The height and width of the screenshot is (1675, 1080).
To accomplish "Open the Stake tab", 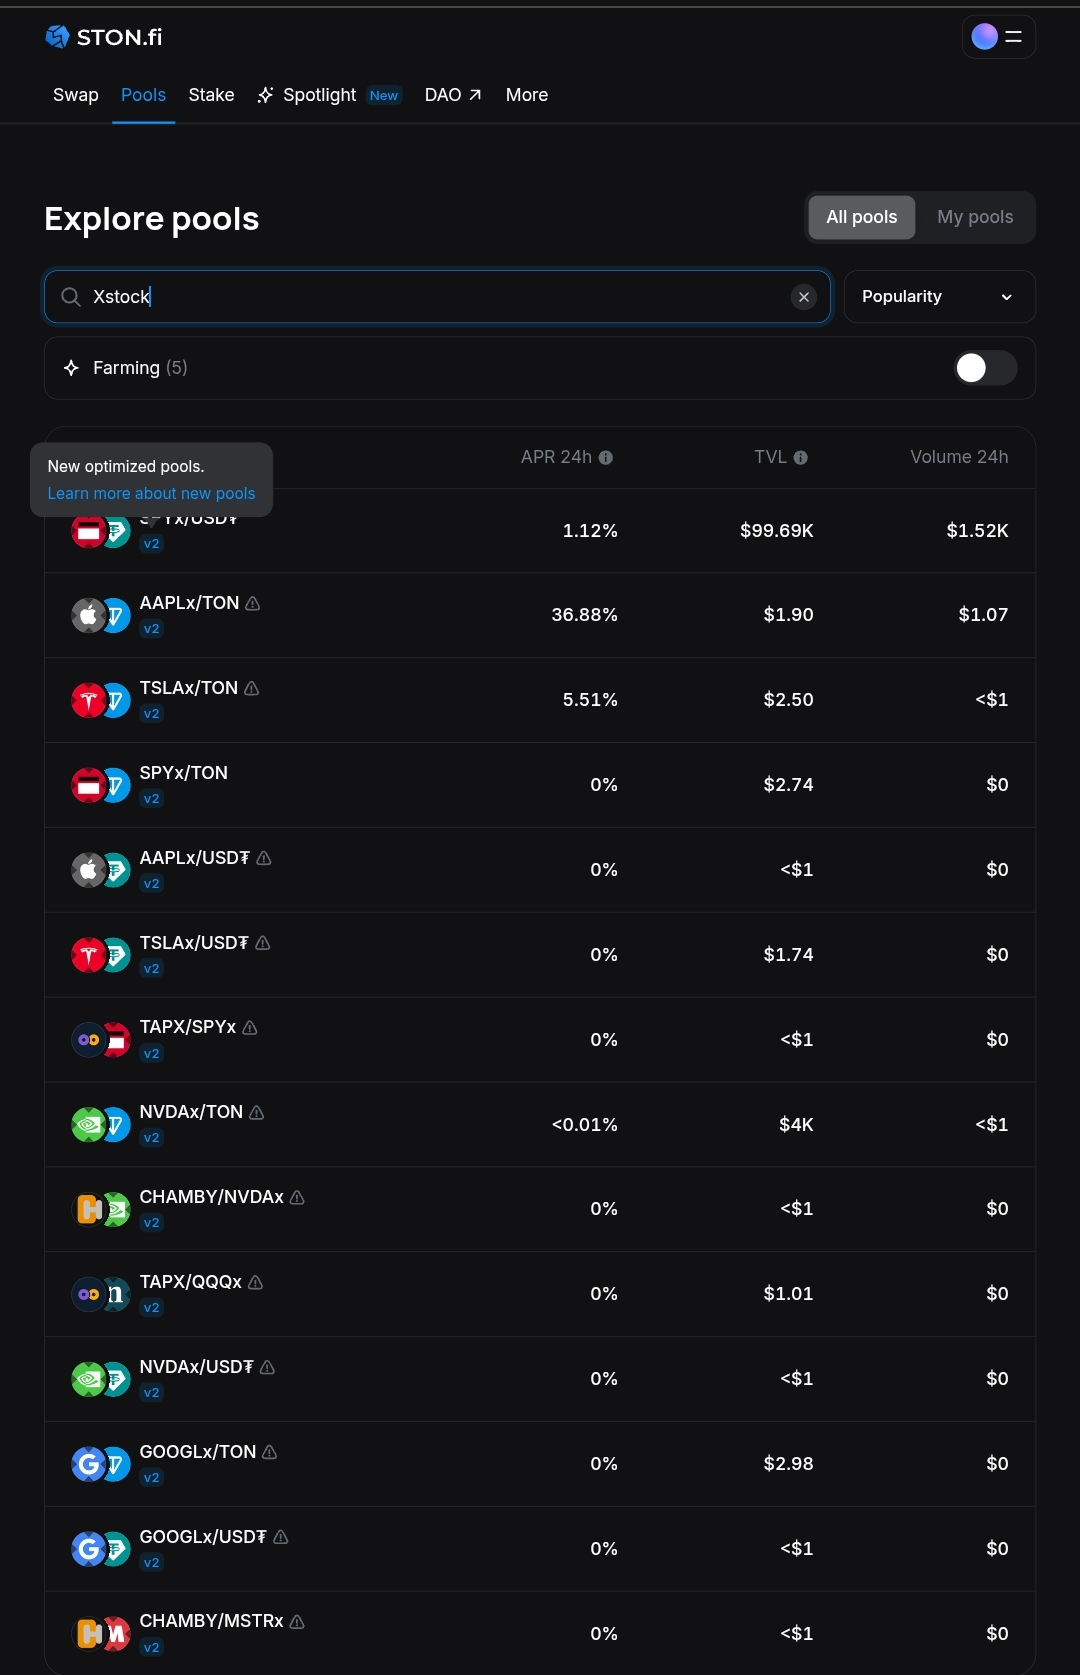I will tap(211, 95).
